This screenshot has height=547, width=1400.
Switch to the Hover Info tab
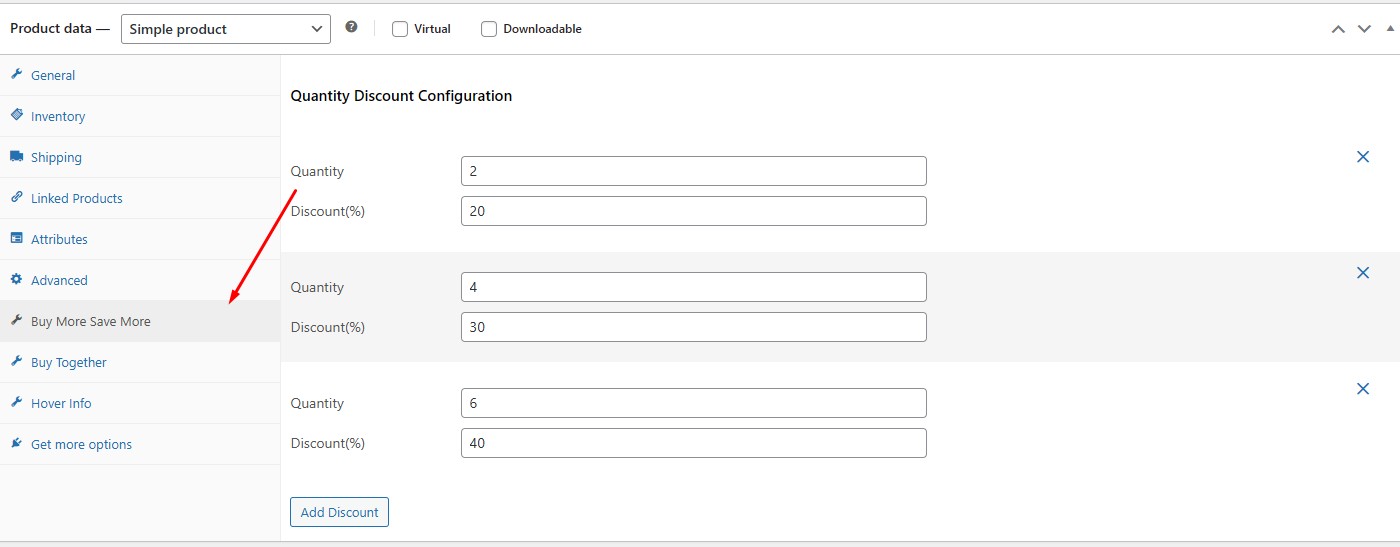[x=61, y=403]
